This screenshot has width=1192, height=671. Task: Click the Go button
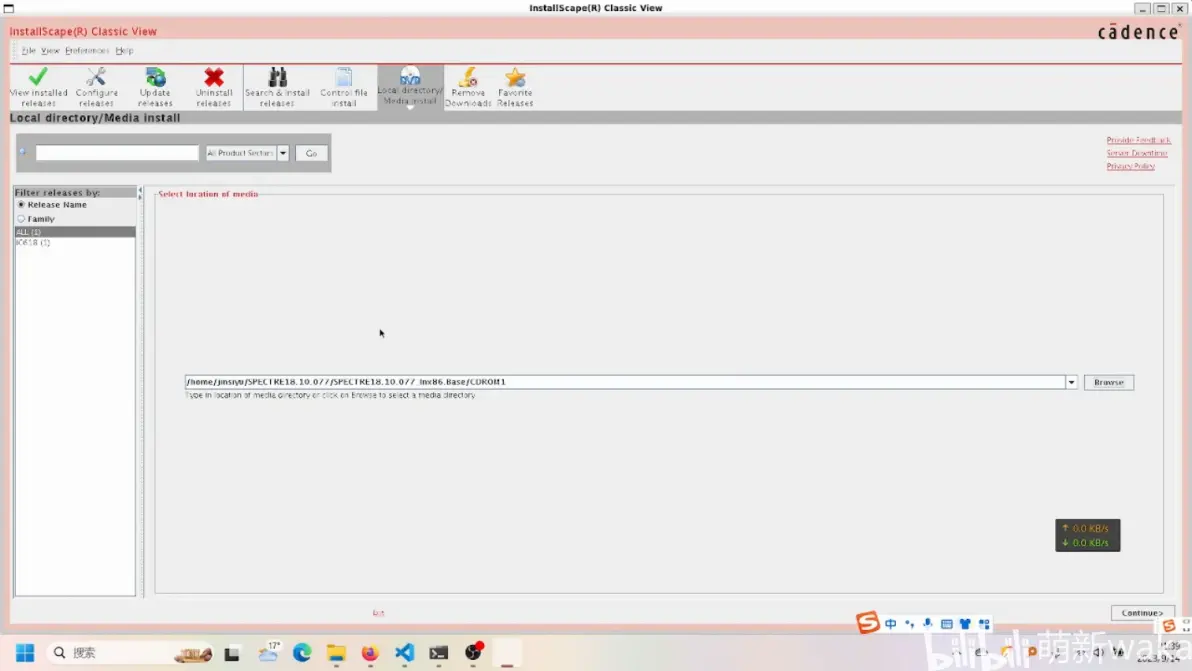pyautogui.click(x=311, y=154)
